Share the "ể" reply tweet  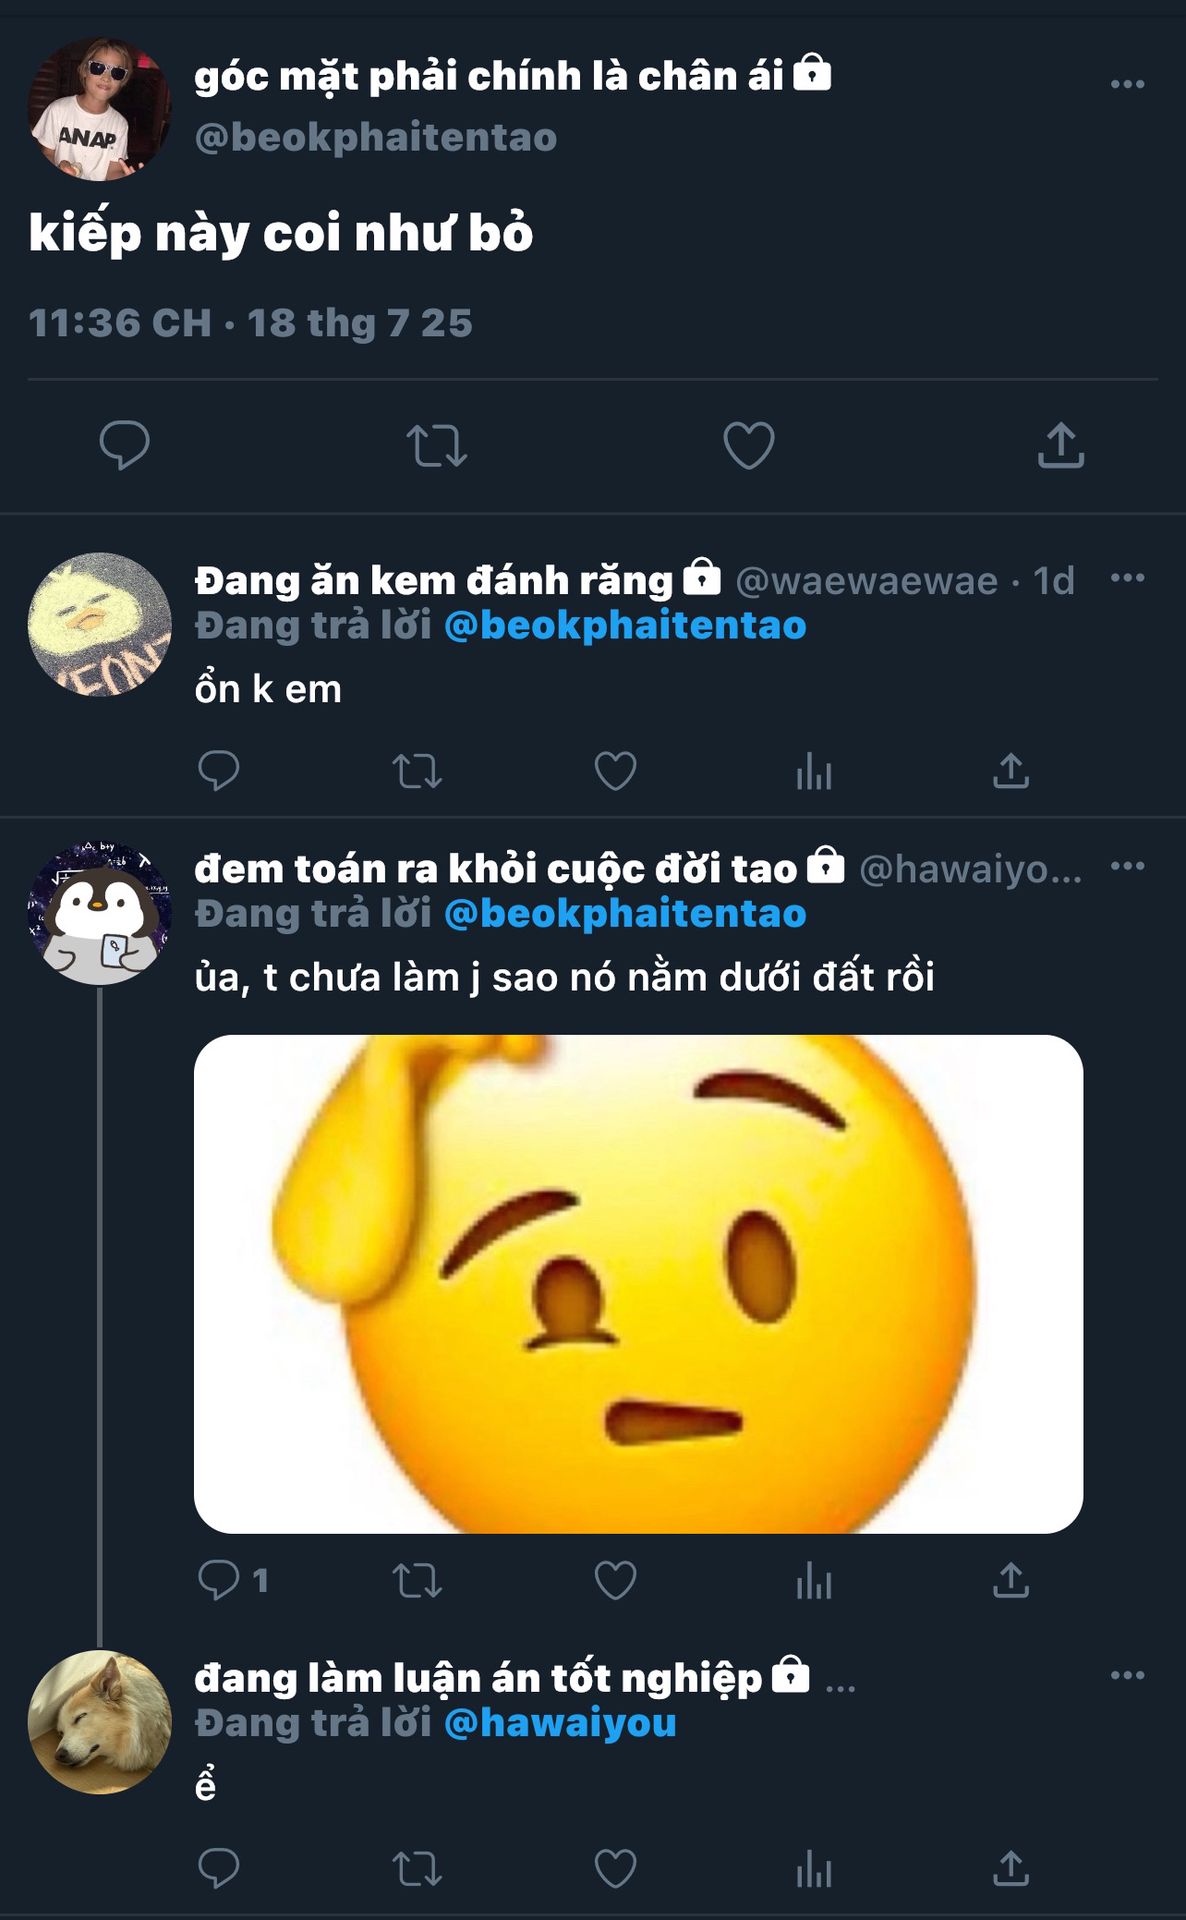click(1011, 1868)
